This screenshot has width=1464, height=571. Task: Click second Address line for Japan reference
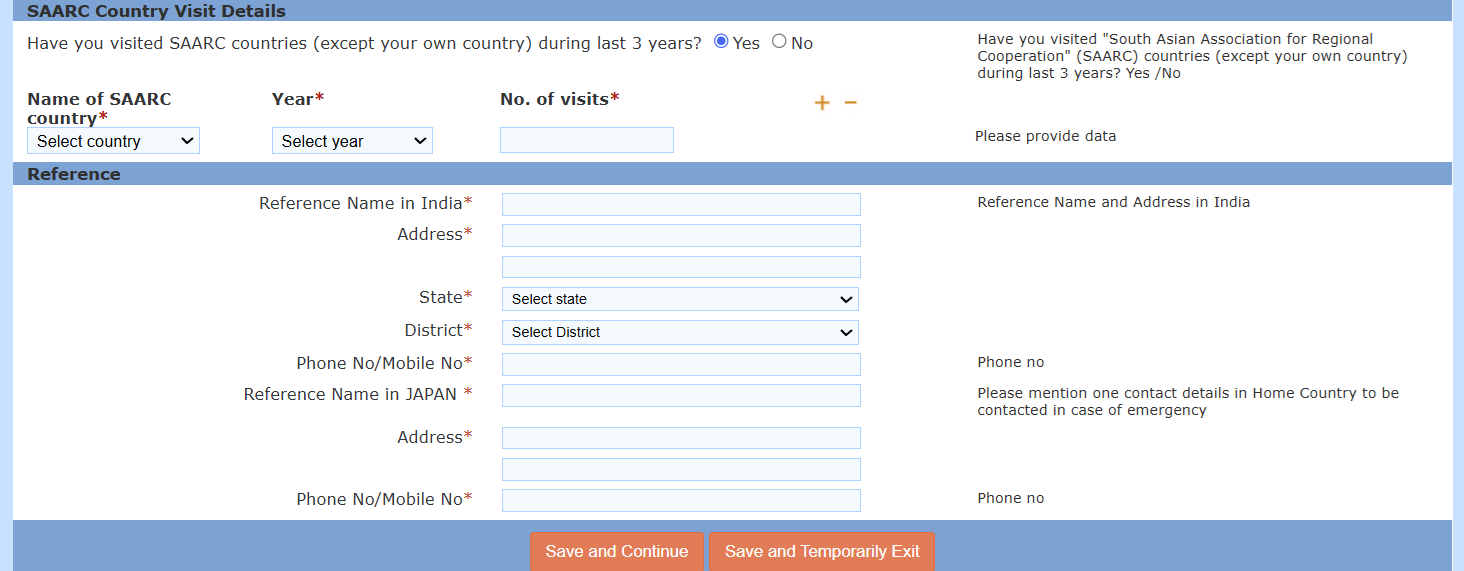[x=681, y=470]
